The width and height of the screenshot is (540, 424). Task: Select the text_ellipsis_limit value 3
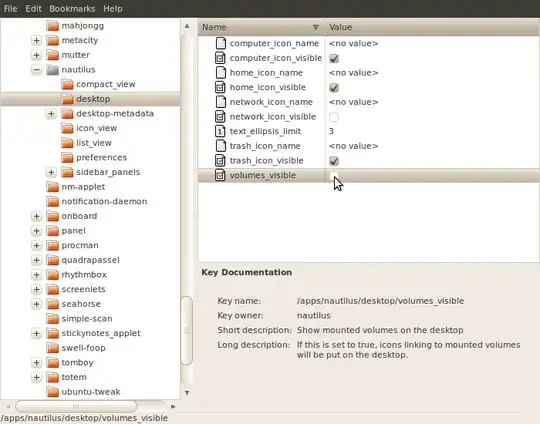click(331, 131)
